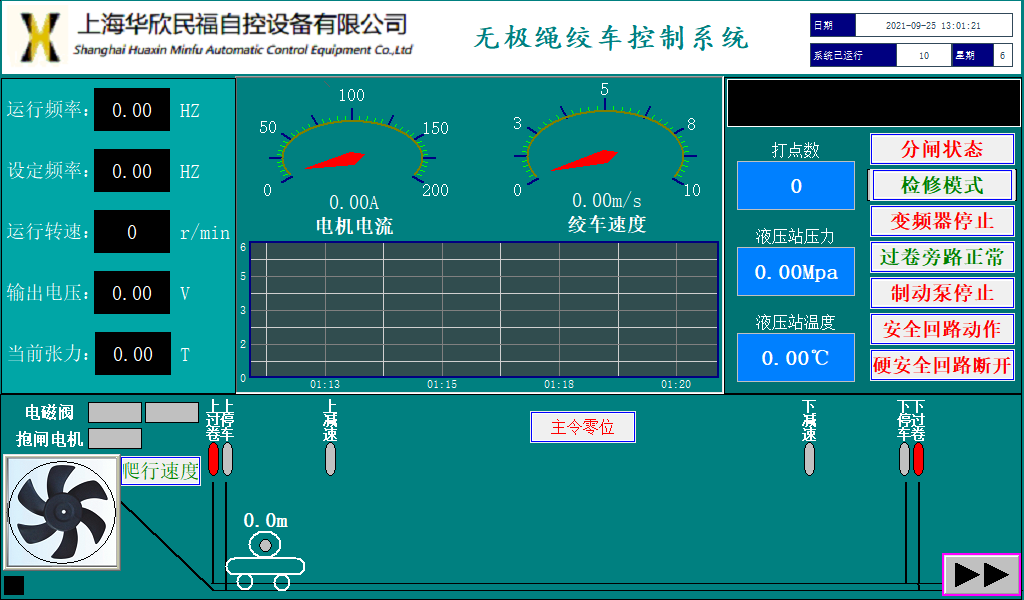The height and width of the screenshot is (600, 1024).
Task: Select the 设定频率 value field
Action: 132,171
